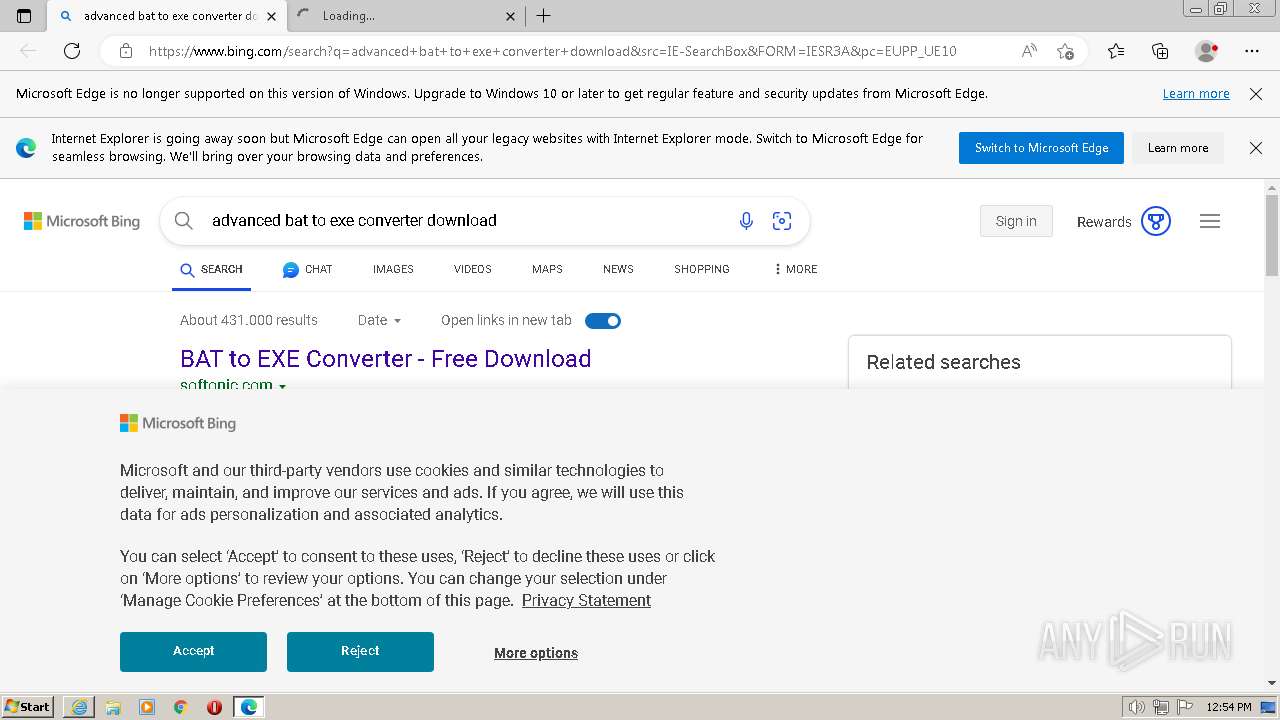Open BAT to EXE Converter - Free Download result
Screen dimensions: 1280x720
click(x=385, y=358)
